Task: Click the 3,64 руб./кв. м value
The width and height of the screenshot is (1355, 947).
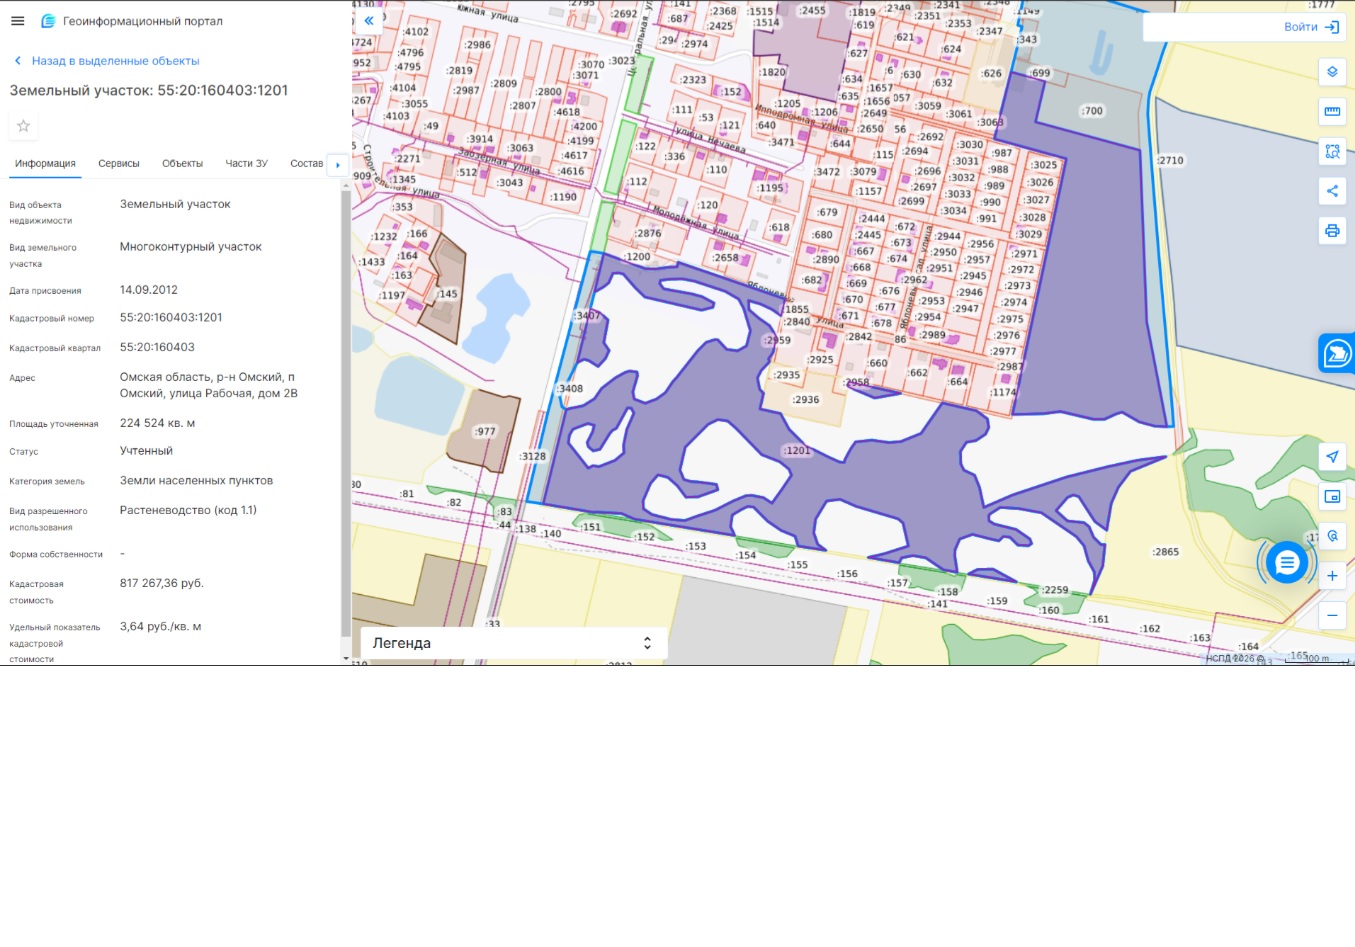Action: click(x=161, y=627)
